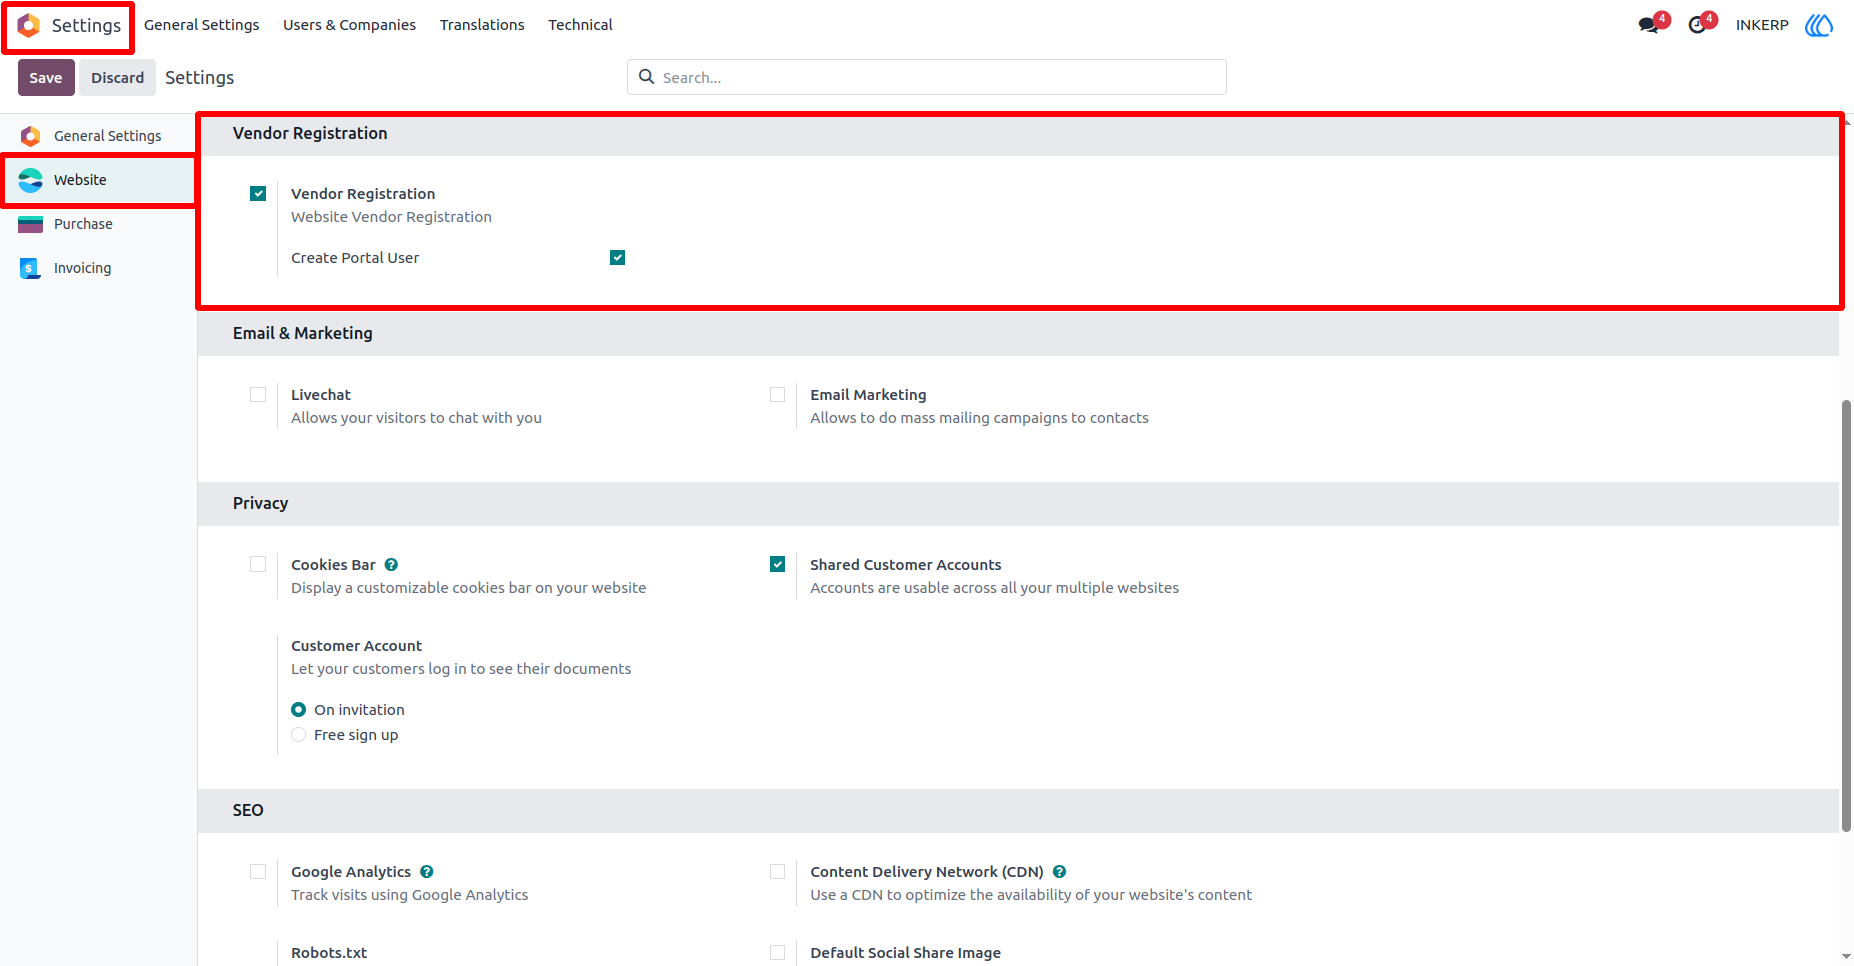1854x966 pixels.
Task: Click the Discard button
Action: coord(118,78)
